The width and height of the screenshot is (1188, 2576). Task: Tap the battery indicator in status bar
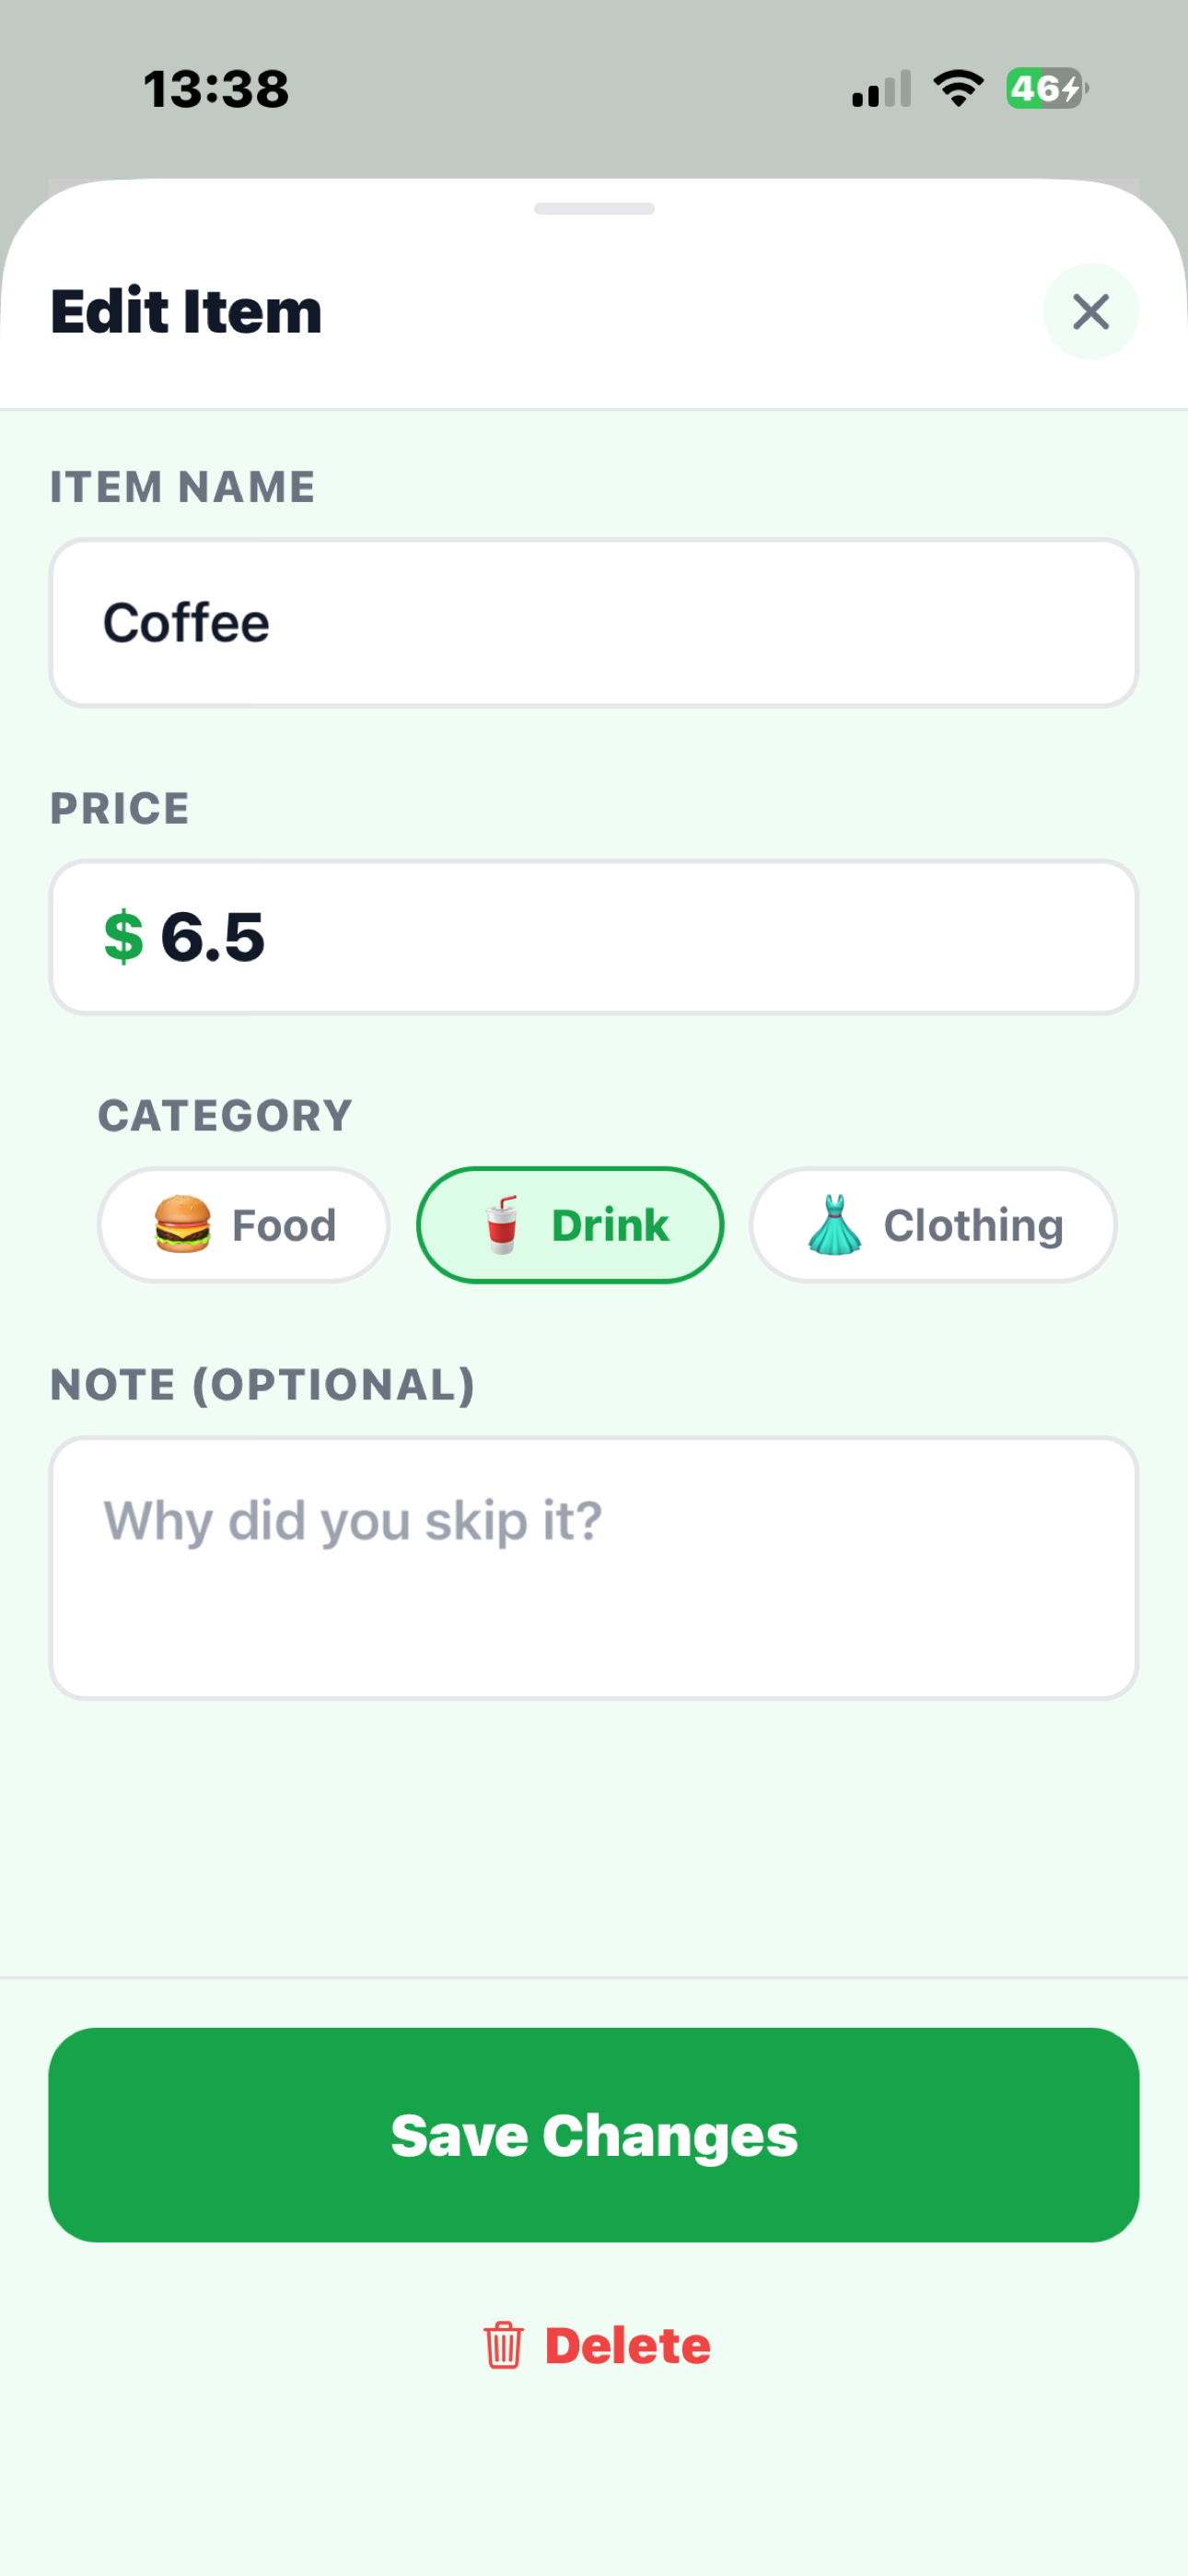tap(1047, 88)
